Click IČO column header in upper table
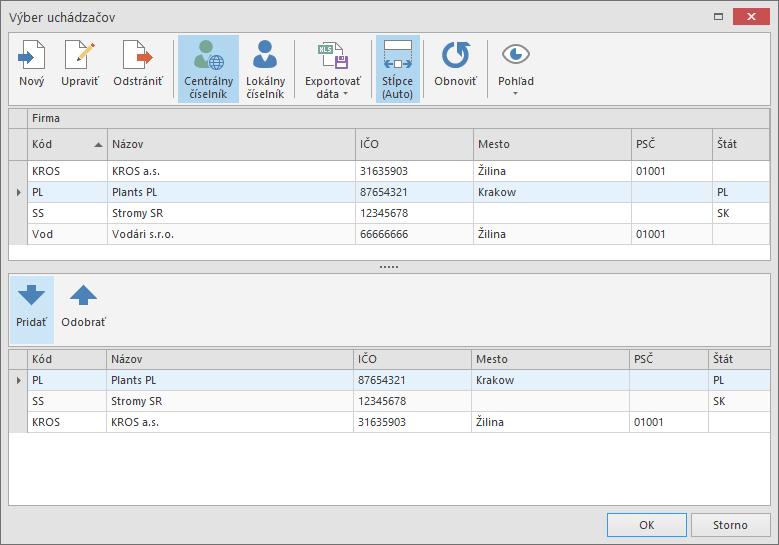Viewport: 779px width, 545px height. pyautogui.click(x=414, y=144)
